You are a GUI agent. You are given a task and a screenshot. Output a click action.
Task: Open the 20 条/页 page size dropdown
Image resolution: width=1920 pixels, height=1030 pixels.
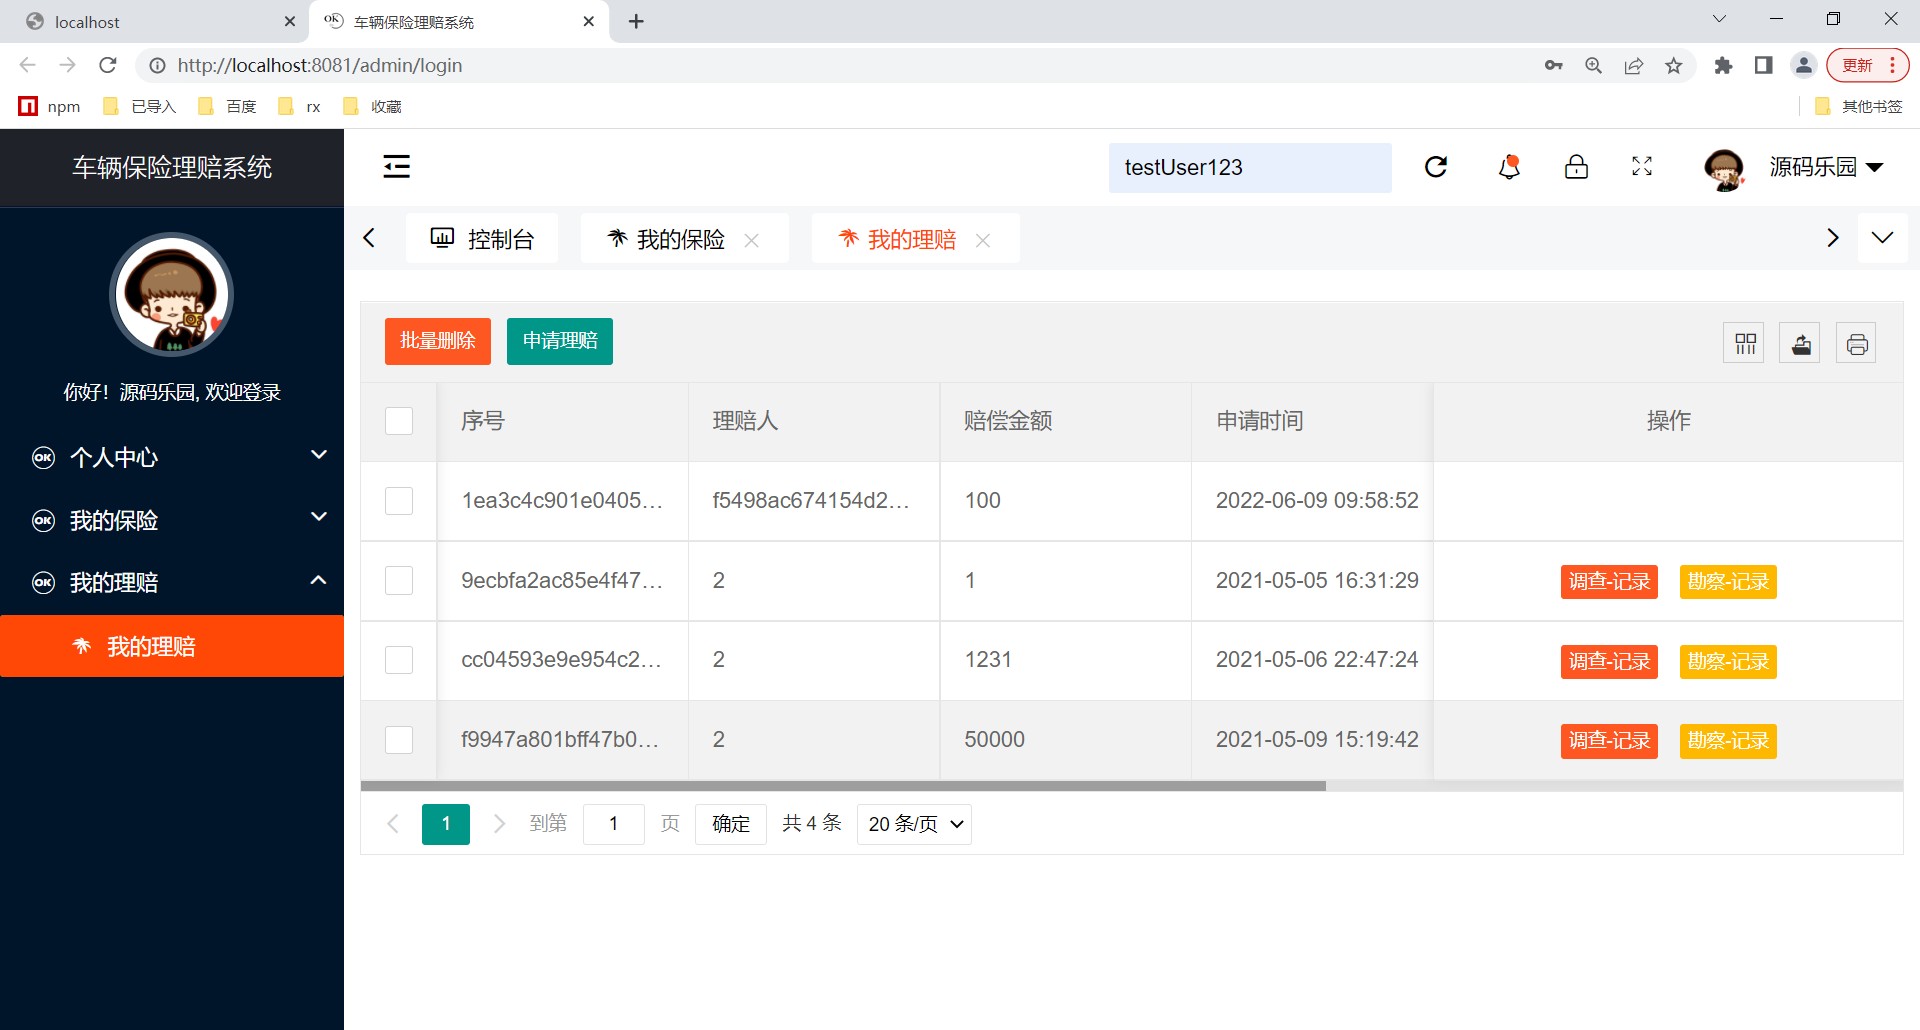(x=914, y=824)
